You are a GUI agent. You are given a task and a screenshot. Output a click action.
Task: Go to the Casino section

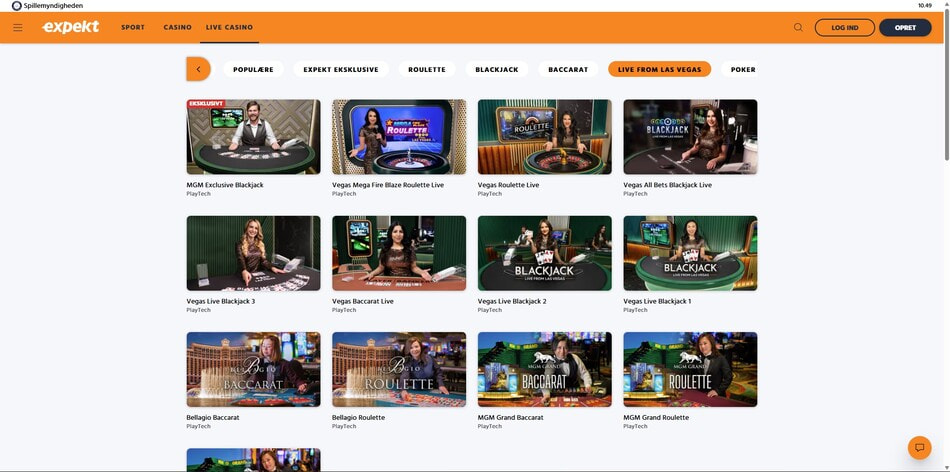coord(178,27)
